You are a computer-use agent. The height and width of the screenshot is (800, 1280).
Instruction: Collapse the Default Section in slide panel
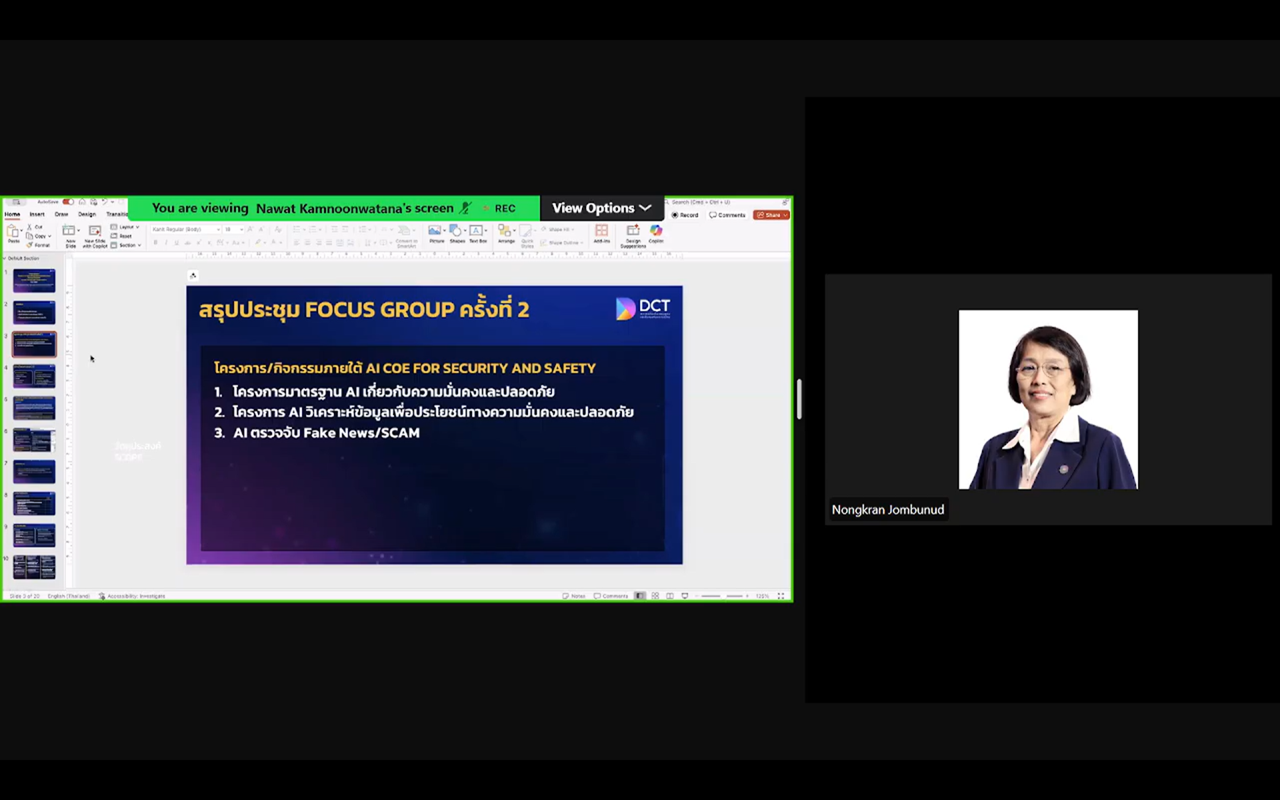click(x=4, y=259)
